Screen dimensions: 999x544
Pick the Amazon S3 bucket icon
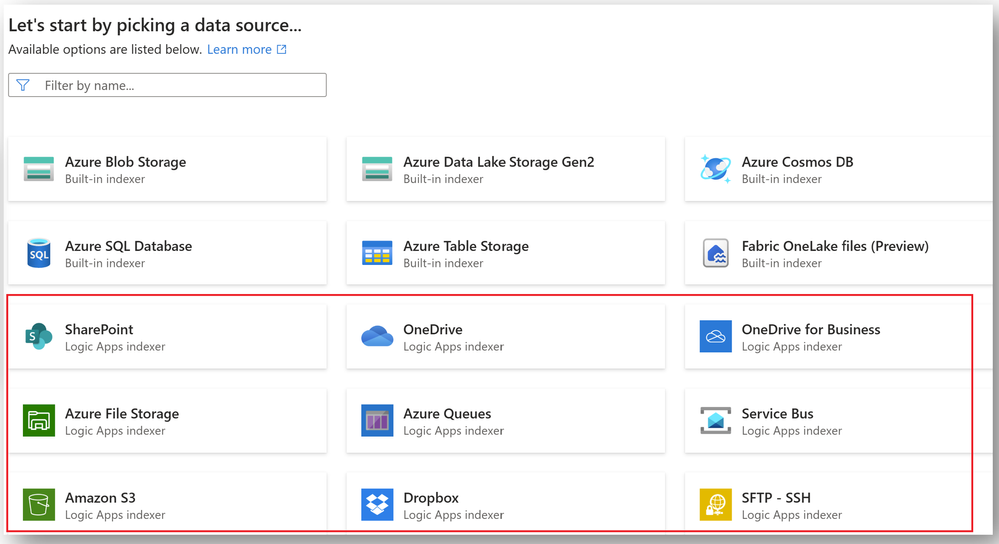39,505
